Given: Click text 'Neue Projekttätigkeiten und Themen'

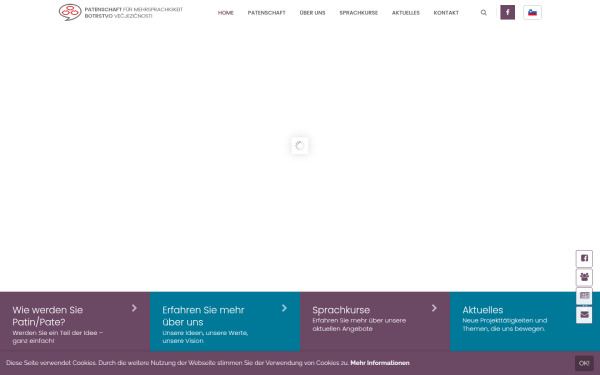Looking at the screenshot, I should pyautogui.click(x=504, y=324).
